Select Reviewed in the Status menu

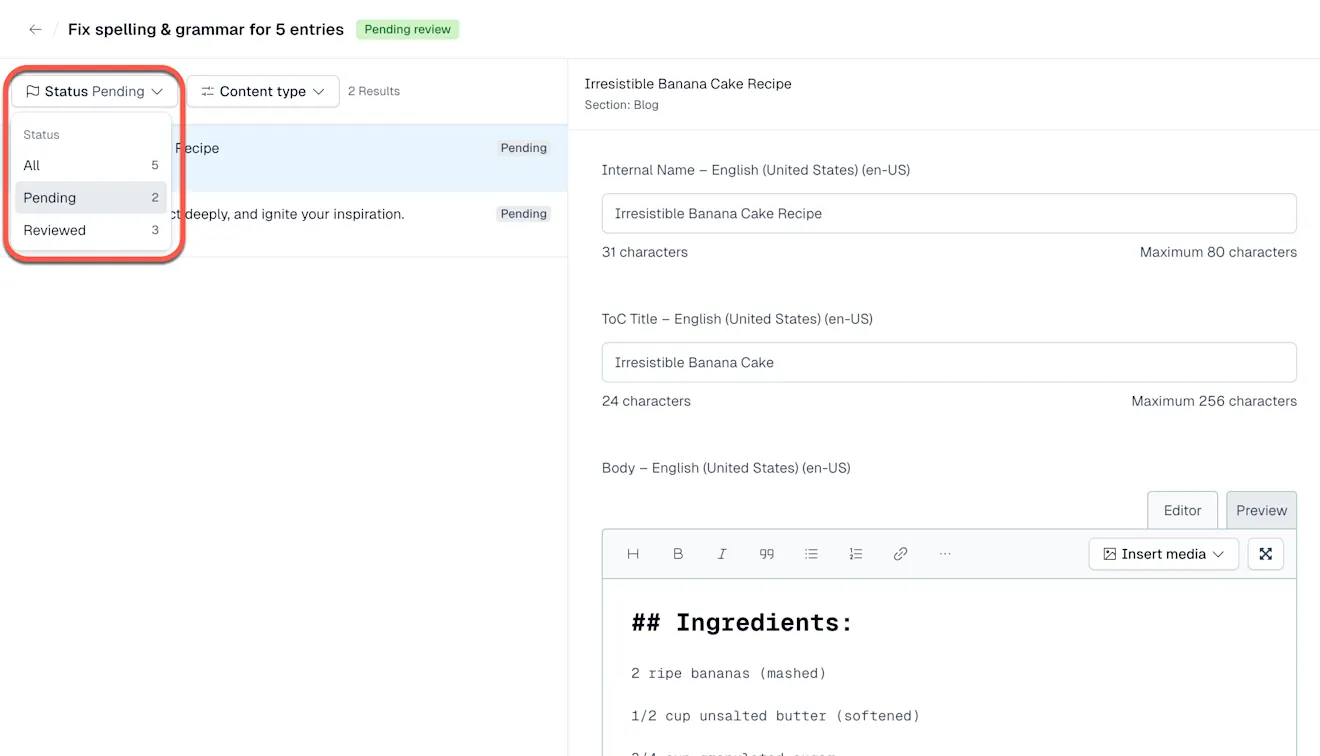[x=91, y=230]
